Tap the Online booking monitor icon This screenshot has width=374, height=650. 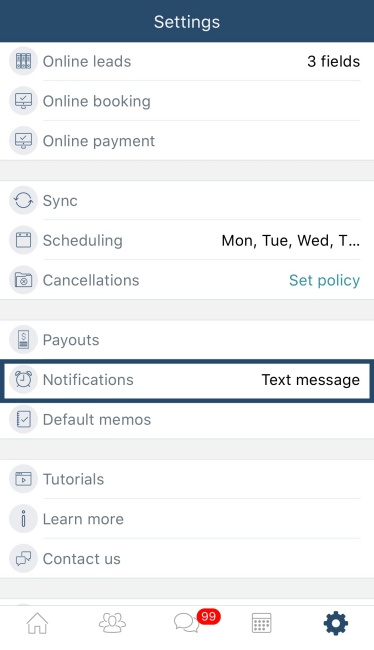coord(23,101)
